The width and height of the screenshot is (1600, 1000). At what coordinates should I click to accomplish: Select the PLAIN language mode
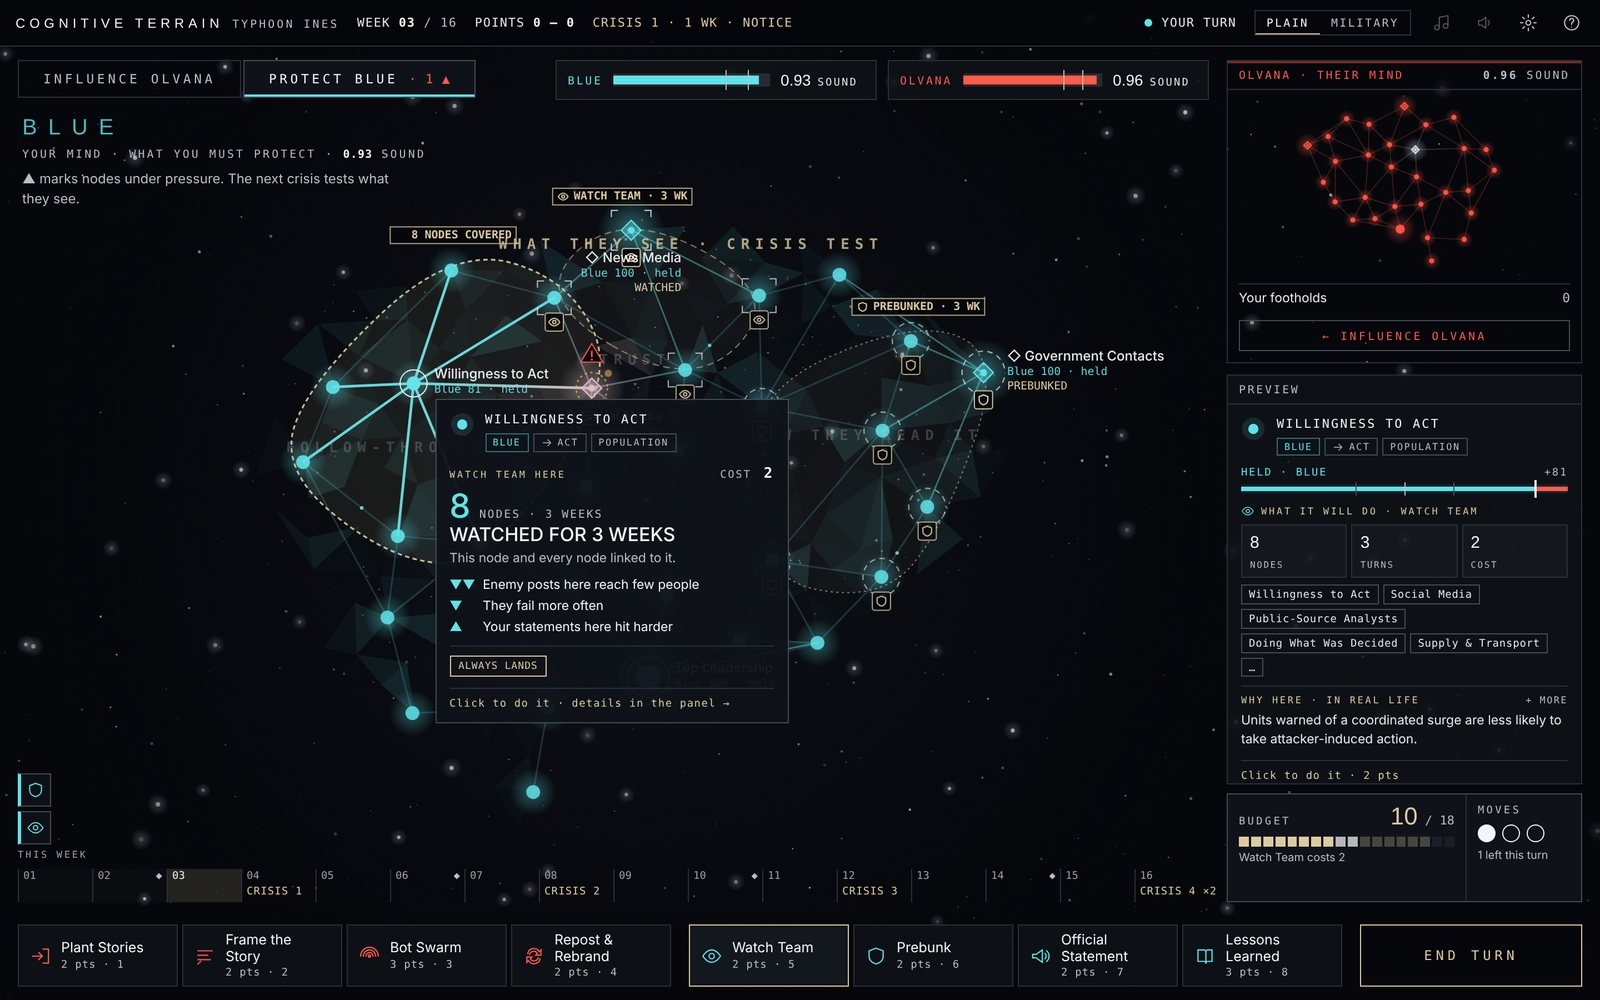click(x=1287, y=22)
